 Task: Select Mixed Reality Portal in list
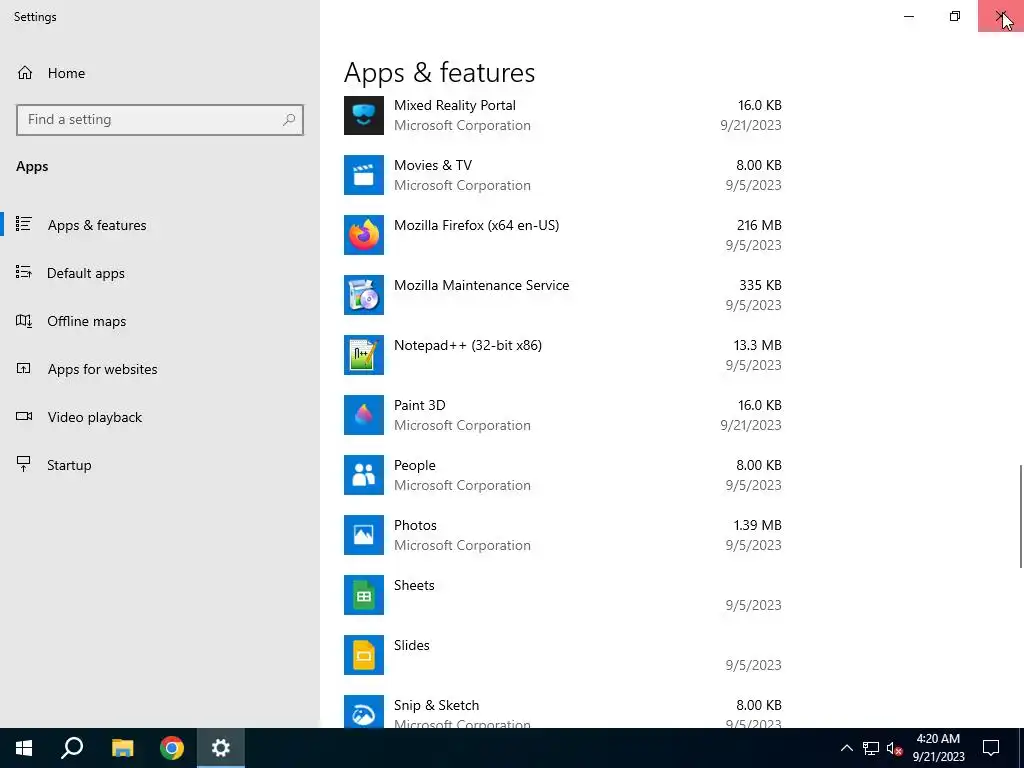pyautogui.click(x=563, y=116)
